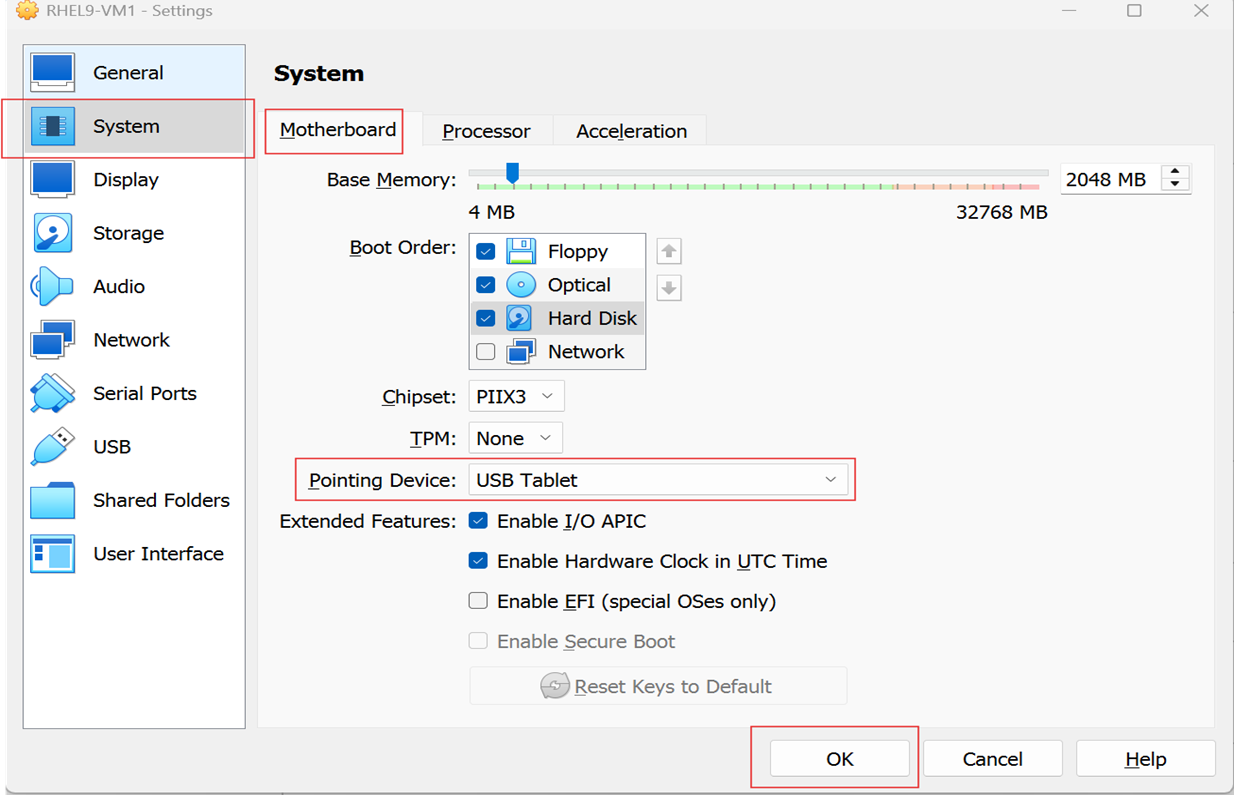Select User Interface label in sidebar
This screenshot has height=795, width=1234.
(x=158, y=554)
